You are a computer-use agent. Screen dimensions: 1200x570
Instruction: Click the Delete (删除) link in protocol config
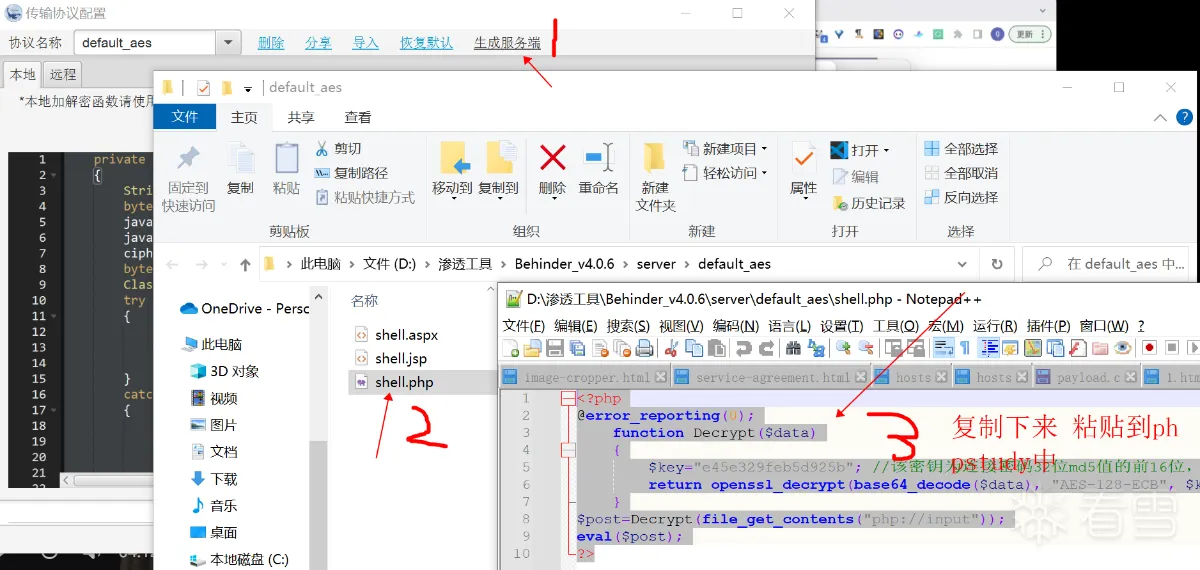click(271, 43)
